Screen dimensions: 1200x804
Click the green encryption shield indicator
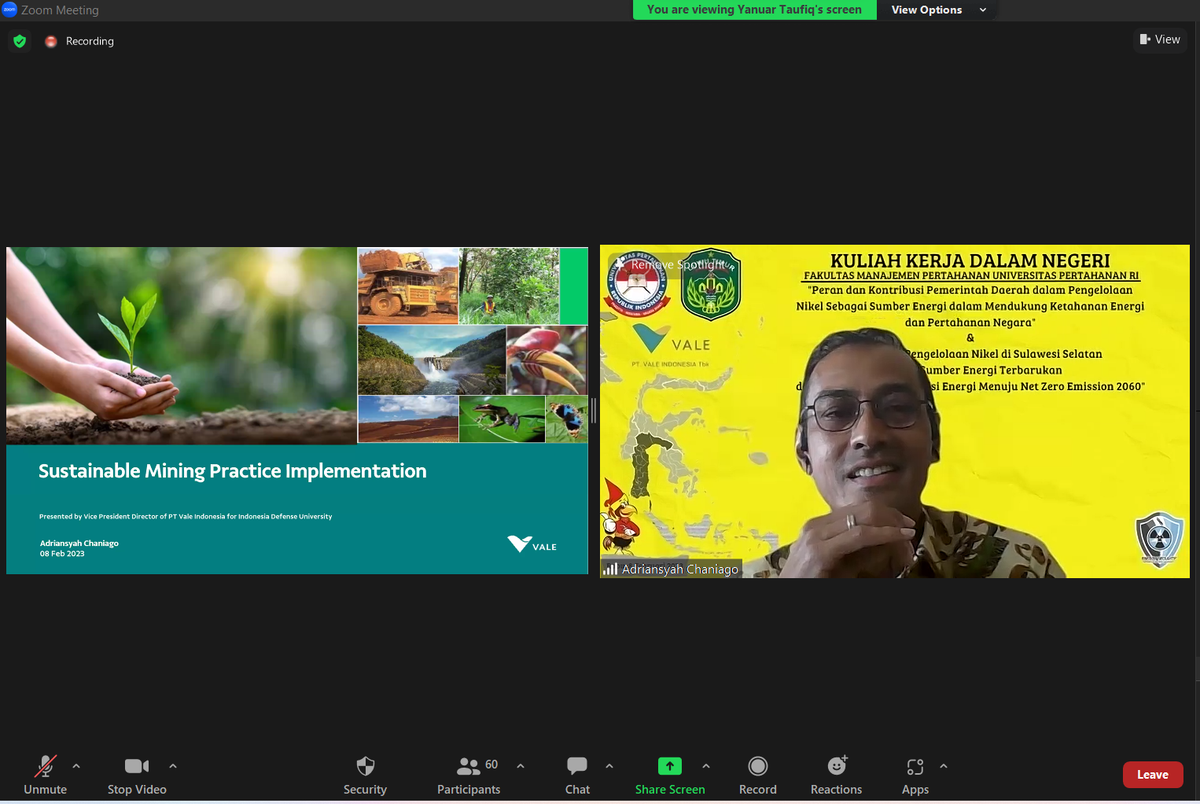tap(19, 41)
